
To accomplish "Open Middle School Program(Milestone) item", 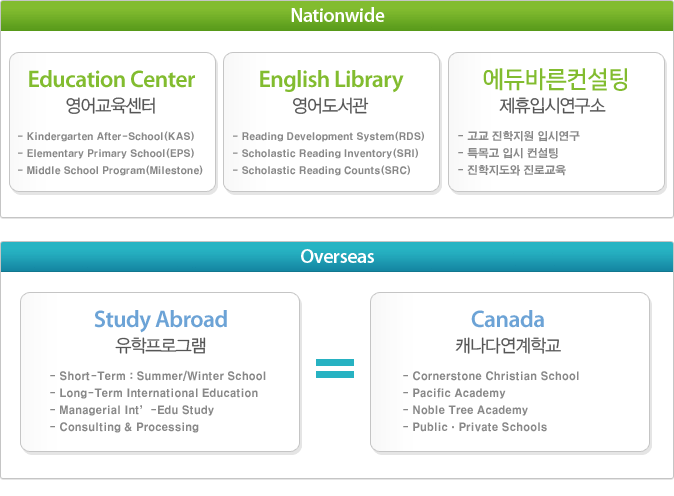I will [115, 170].
